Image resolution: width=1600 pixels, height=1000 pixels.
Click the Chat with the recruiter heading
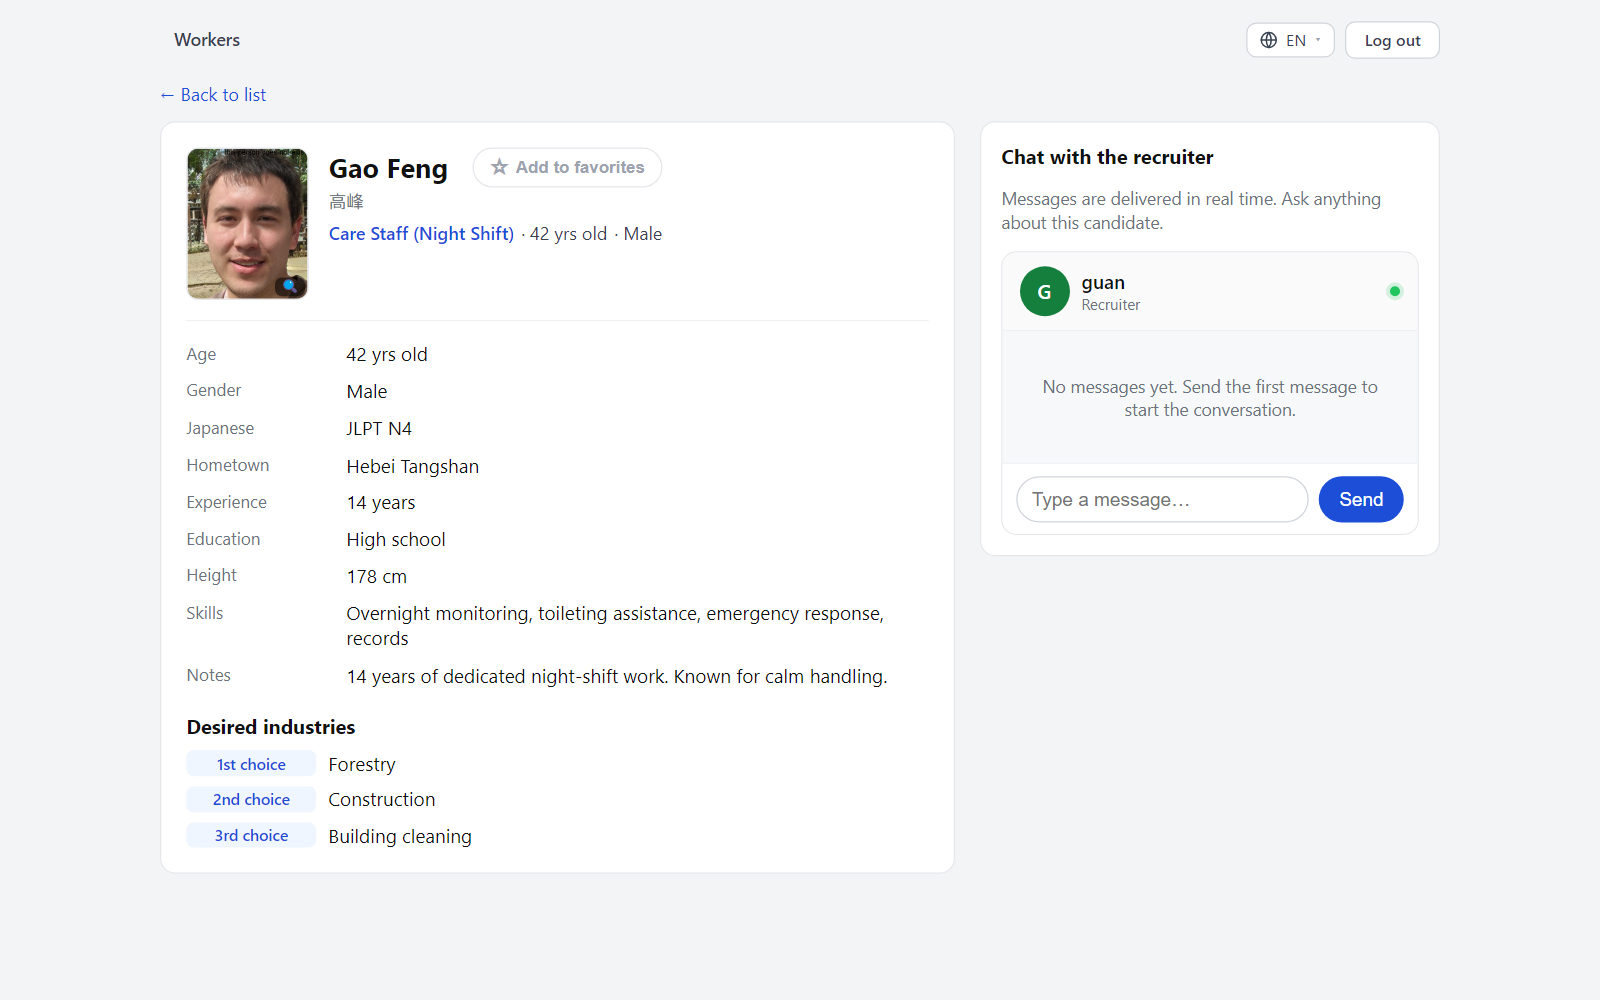(1107, 157)
